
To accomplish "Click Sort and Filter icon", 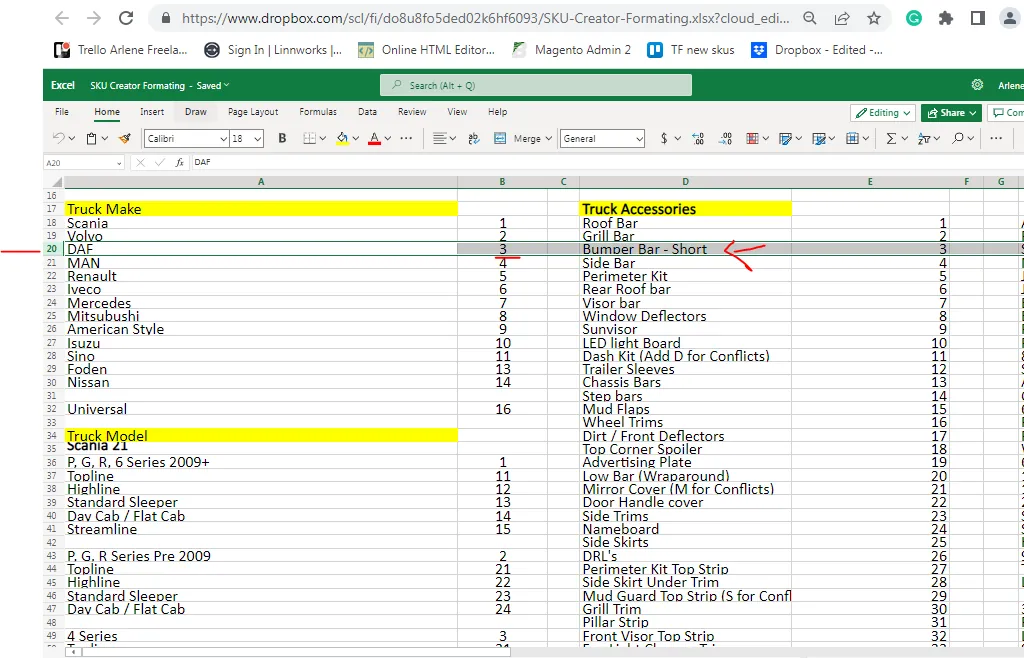I will (923, 138).
